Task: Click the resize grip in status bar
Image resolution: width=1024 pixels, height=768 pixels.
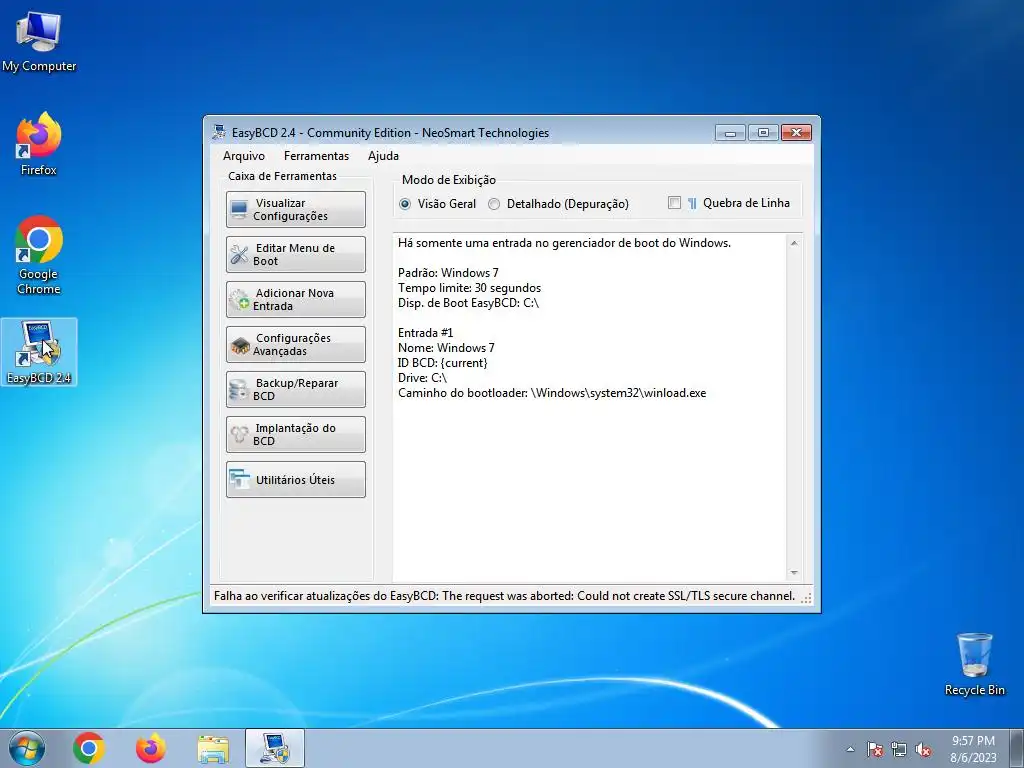Action: (807, 598)
